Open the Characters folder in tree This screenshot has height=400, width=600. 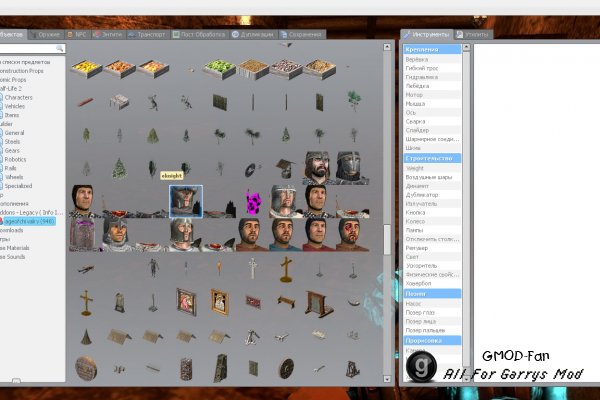pos(20,97)
